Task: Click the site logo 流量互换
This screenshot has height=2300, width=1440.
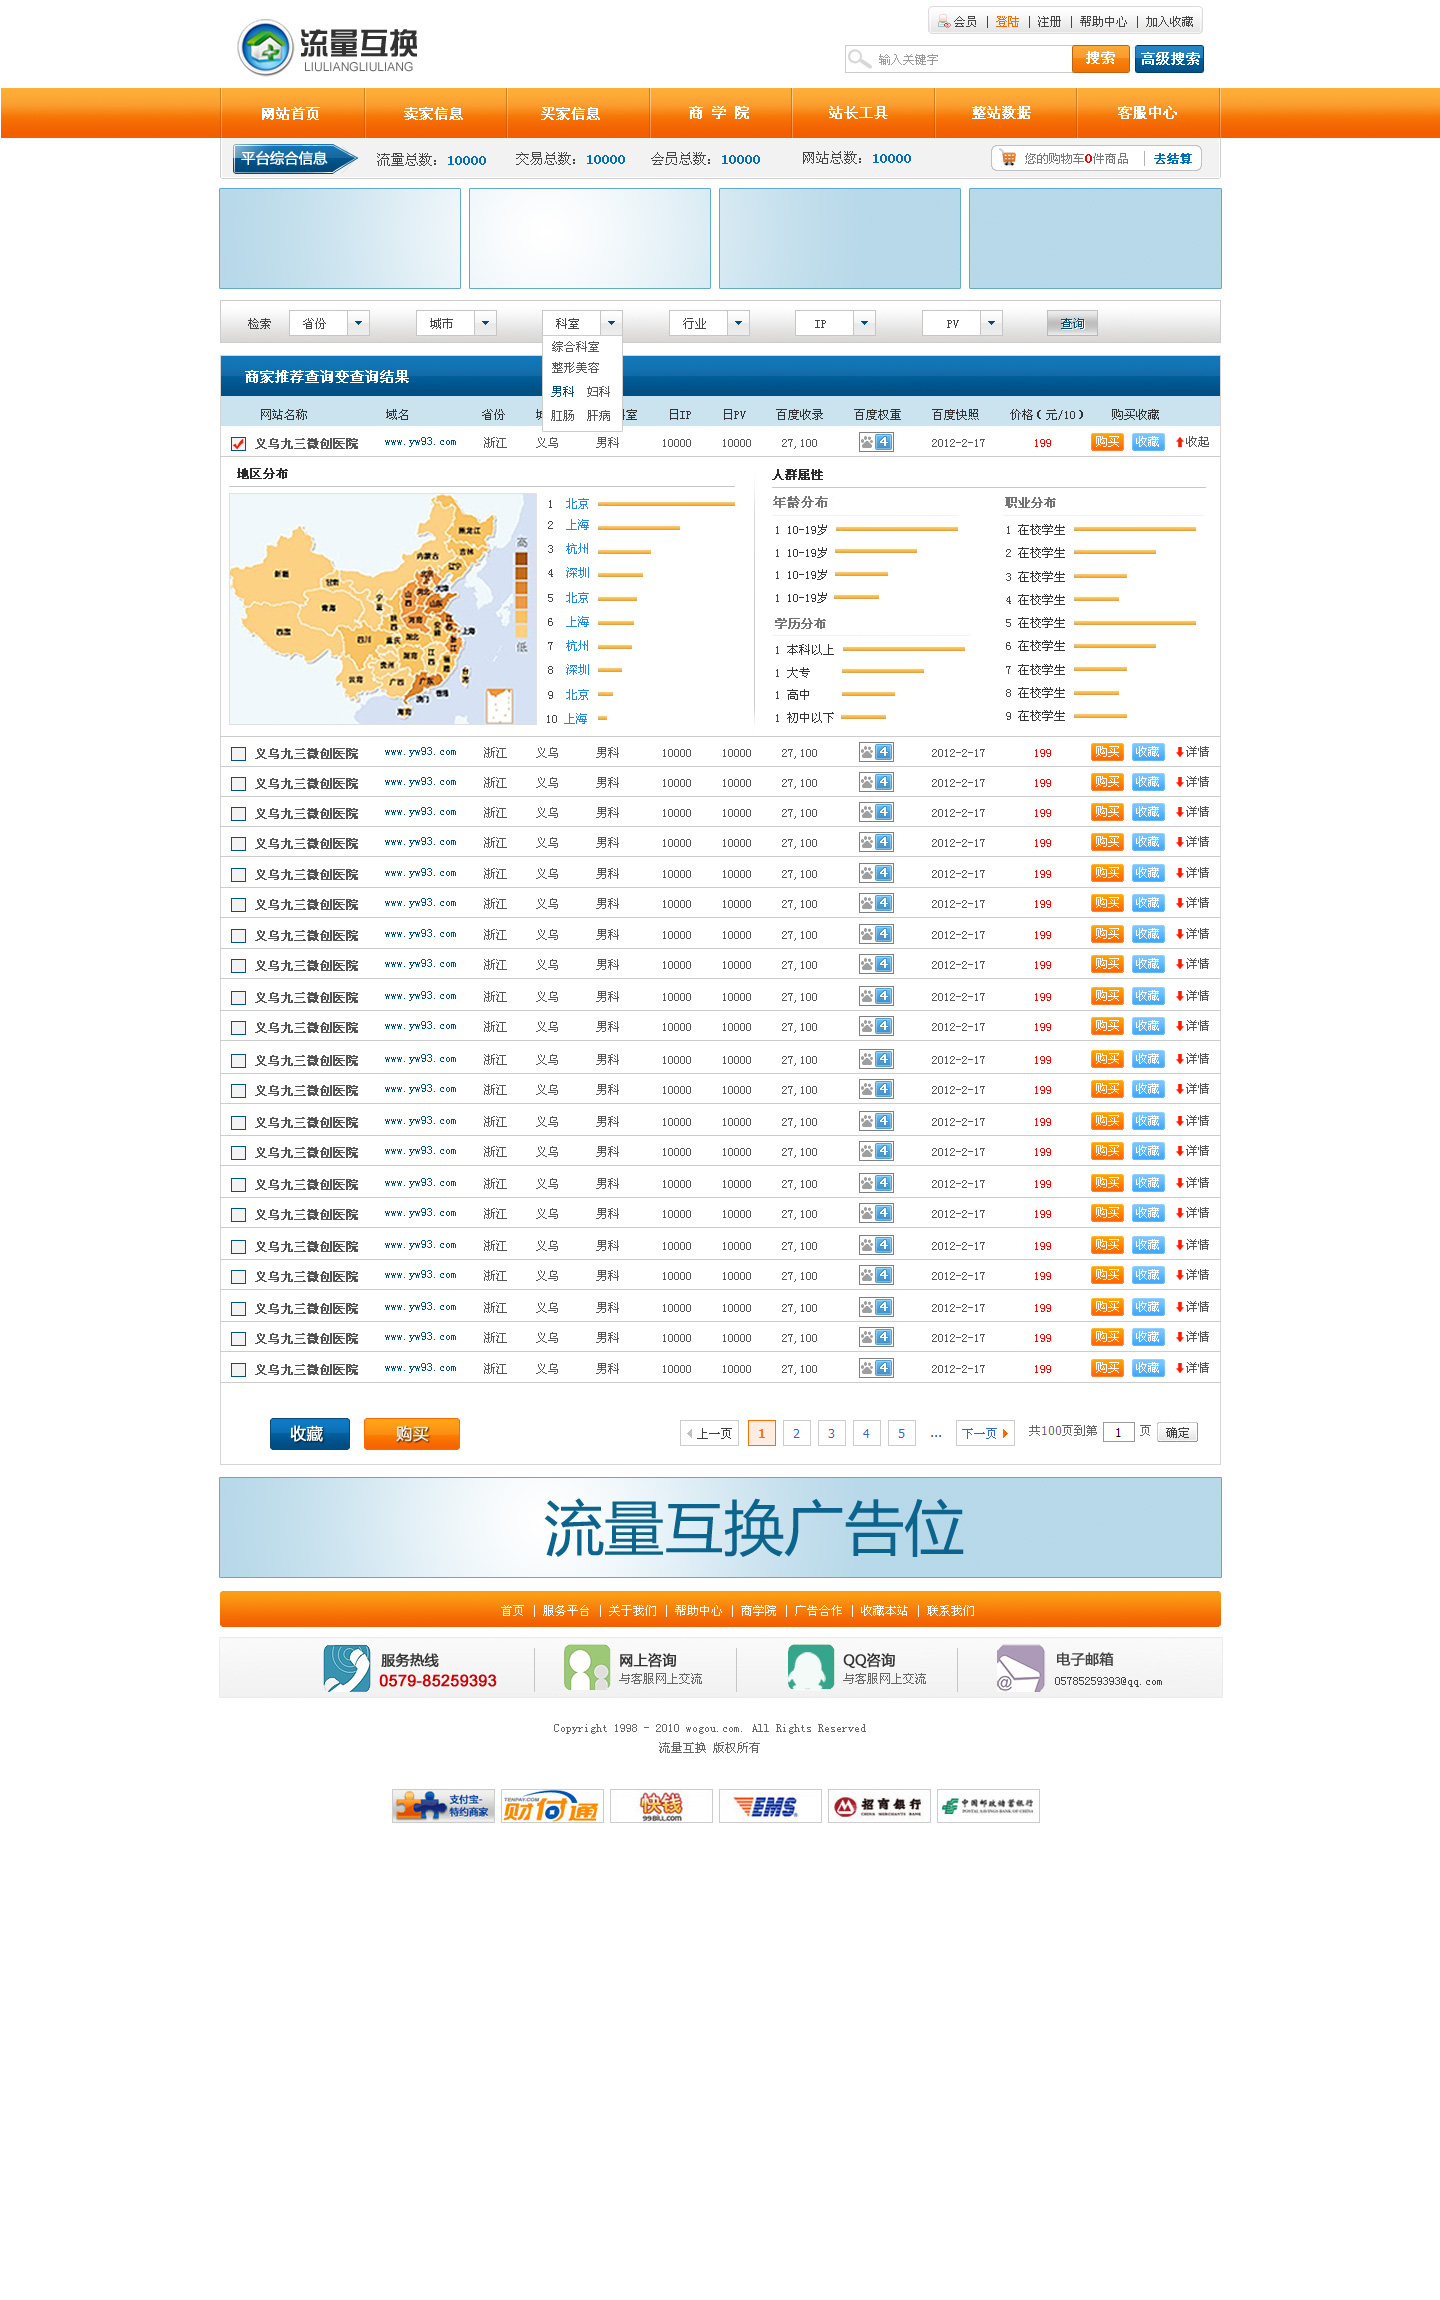Action: pos(328,48)
